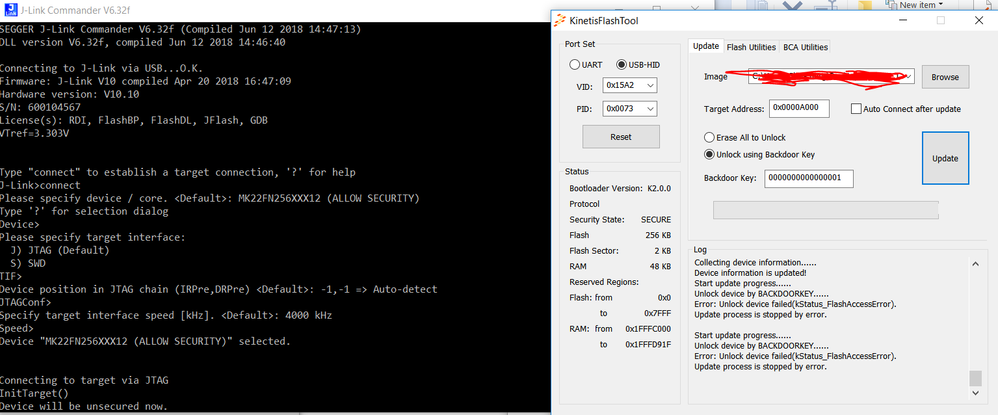Click the update progress bar

pyautogui.click(x=826, y=210)
